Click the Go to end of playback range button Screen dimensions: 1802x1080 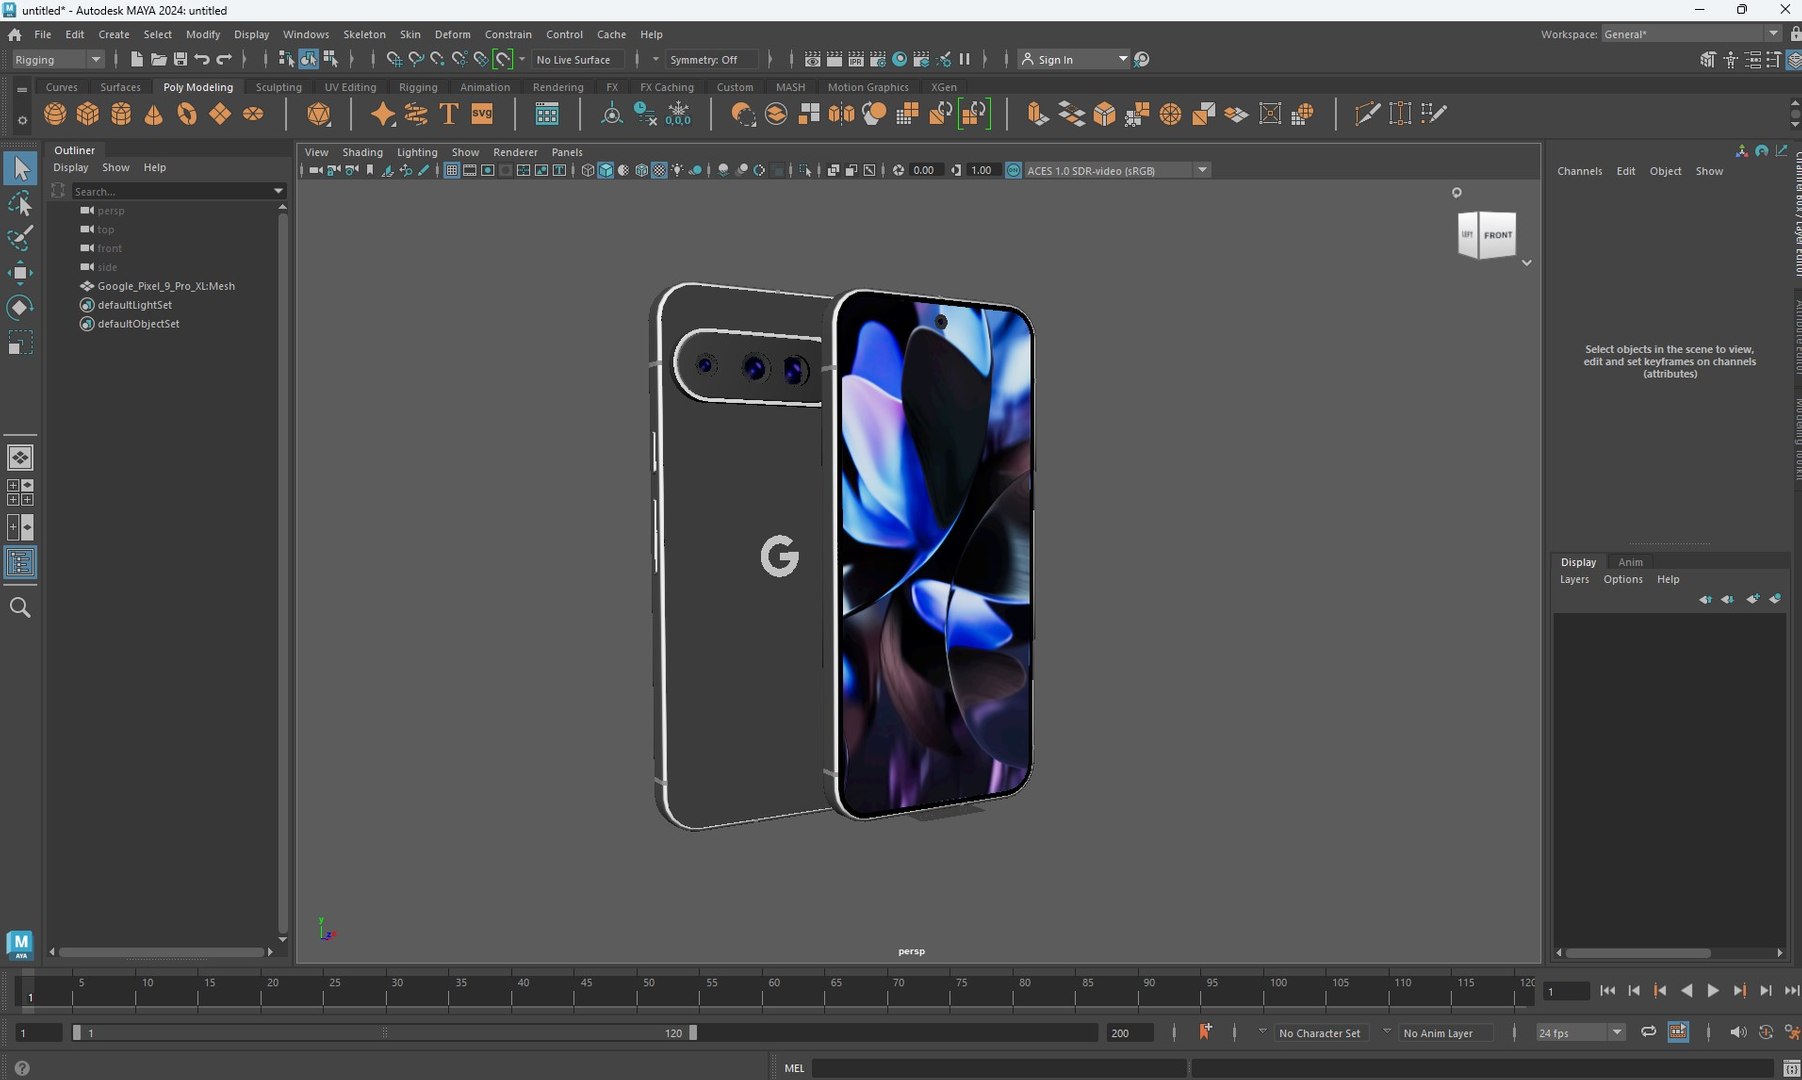pos(1791,991)
